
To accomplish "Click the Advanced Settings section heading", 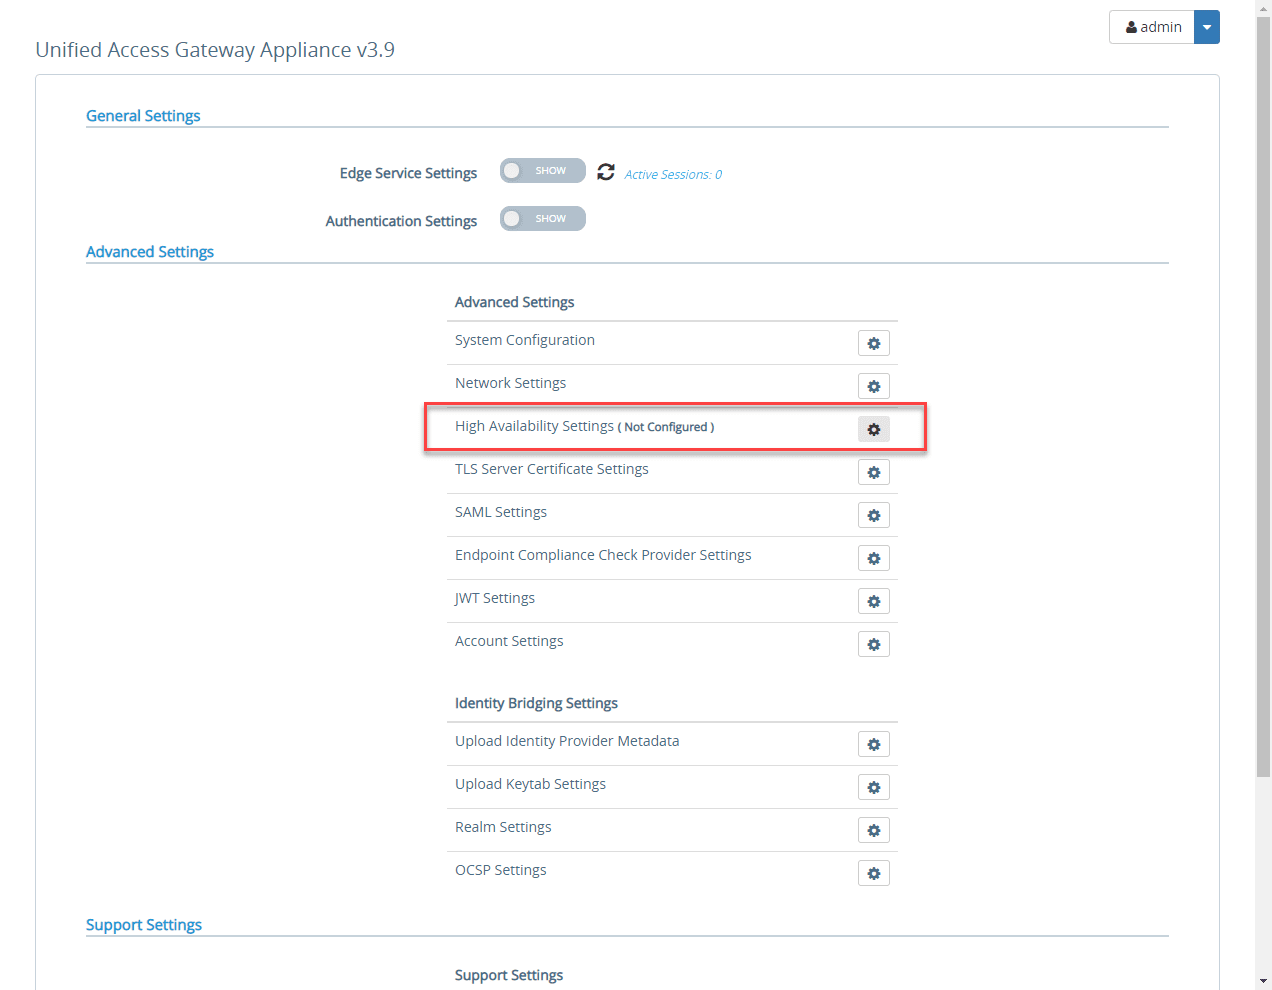I will coord(150,252).
